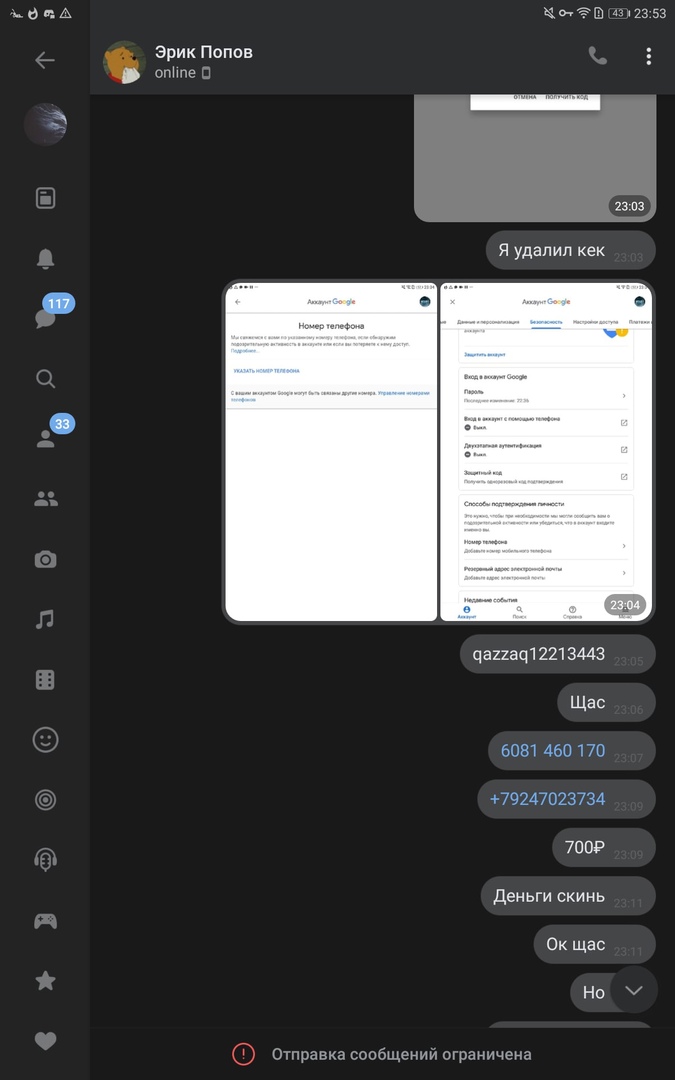Open bookmarks star icon in sidebar
Image resolution: width=675 pixels, height=1080 pixels.
(45, 981)
